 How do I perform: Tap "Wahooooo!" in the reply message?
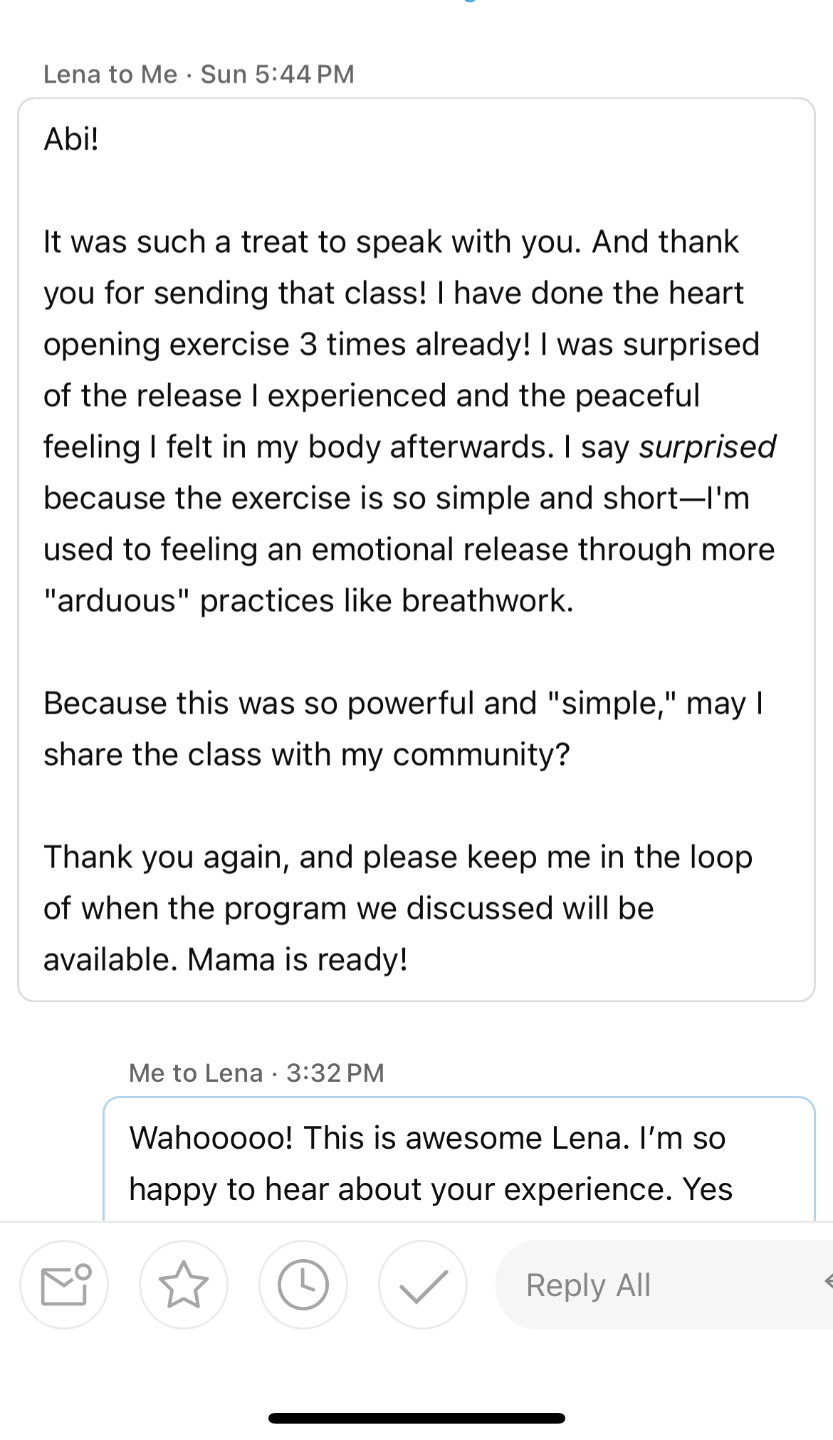[210, 1138]
